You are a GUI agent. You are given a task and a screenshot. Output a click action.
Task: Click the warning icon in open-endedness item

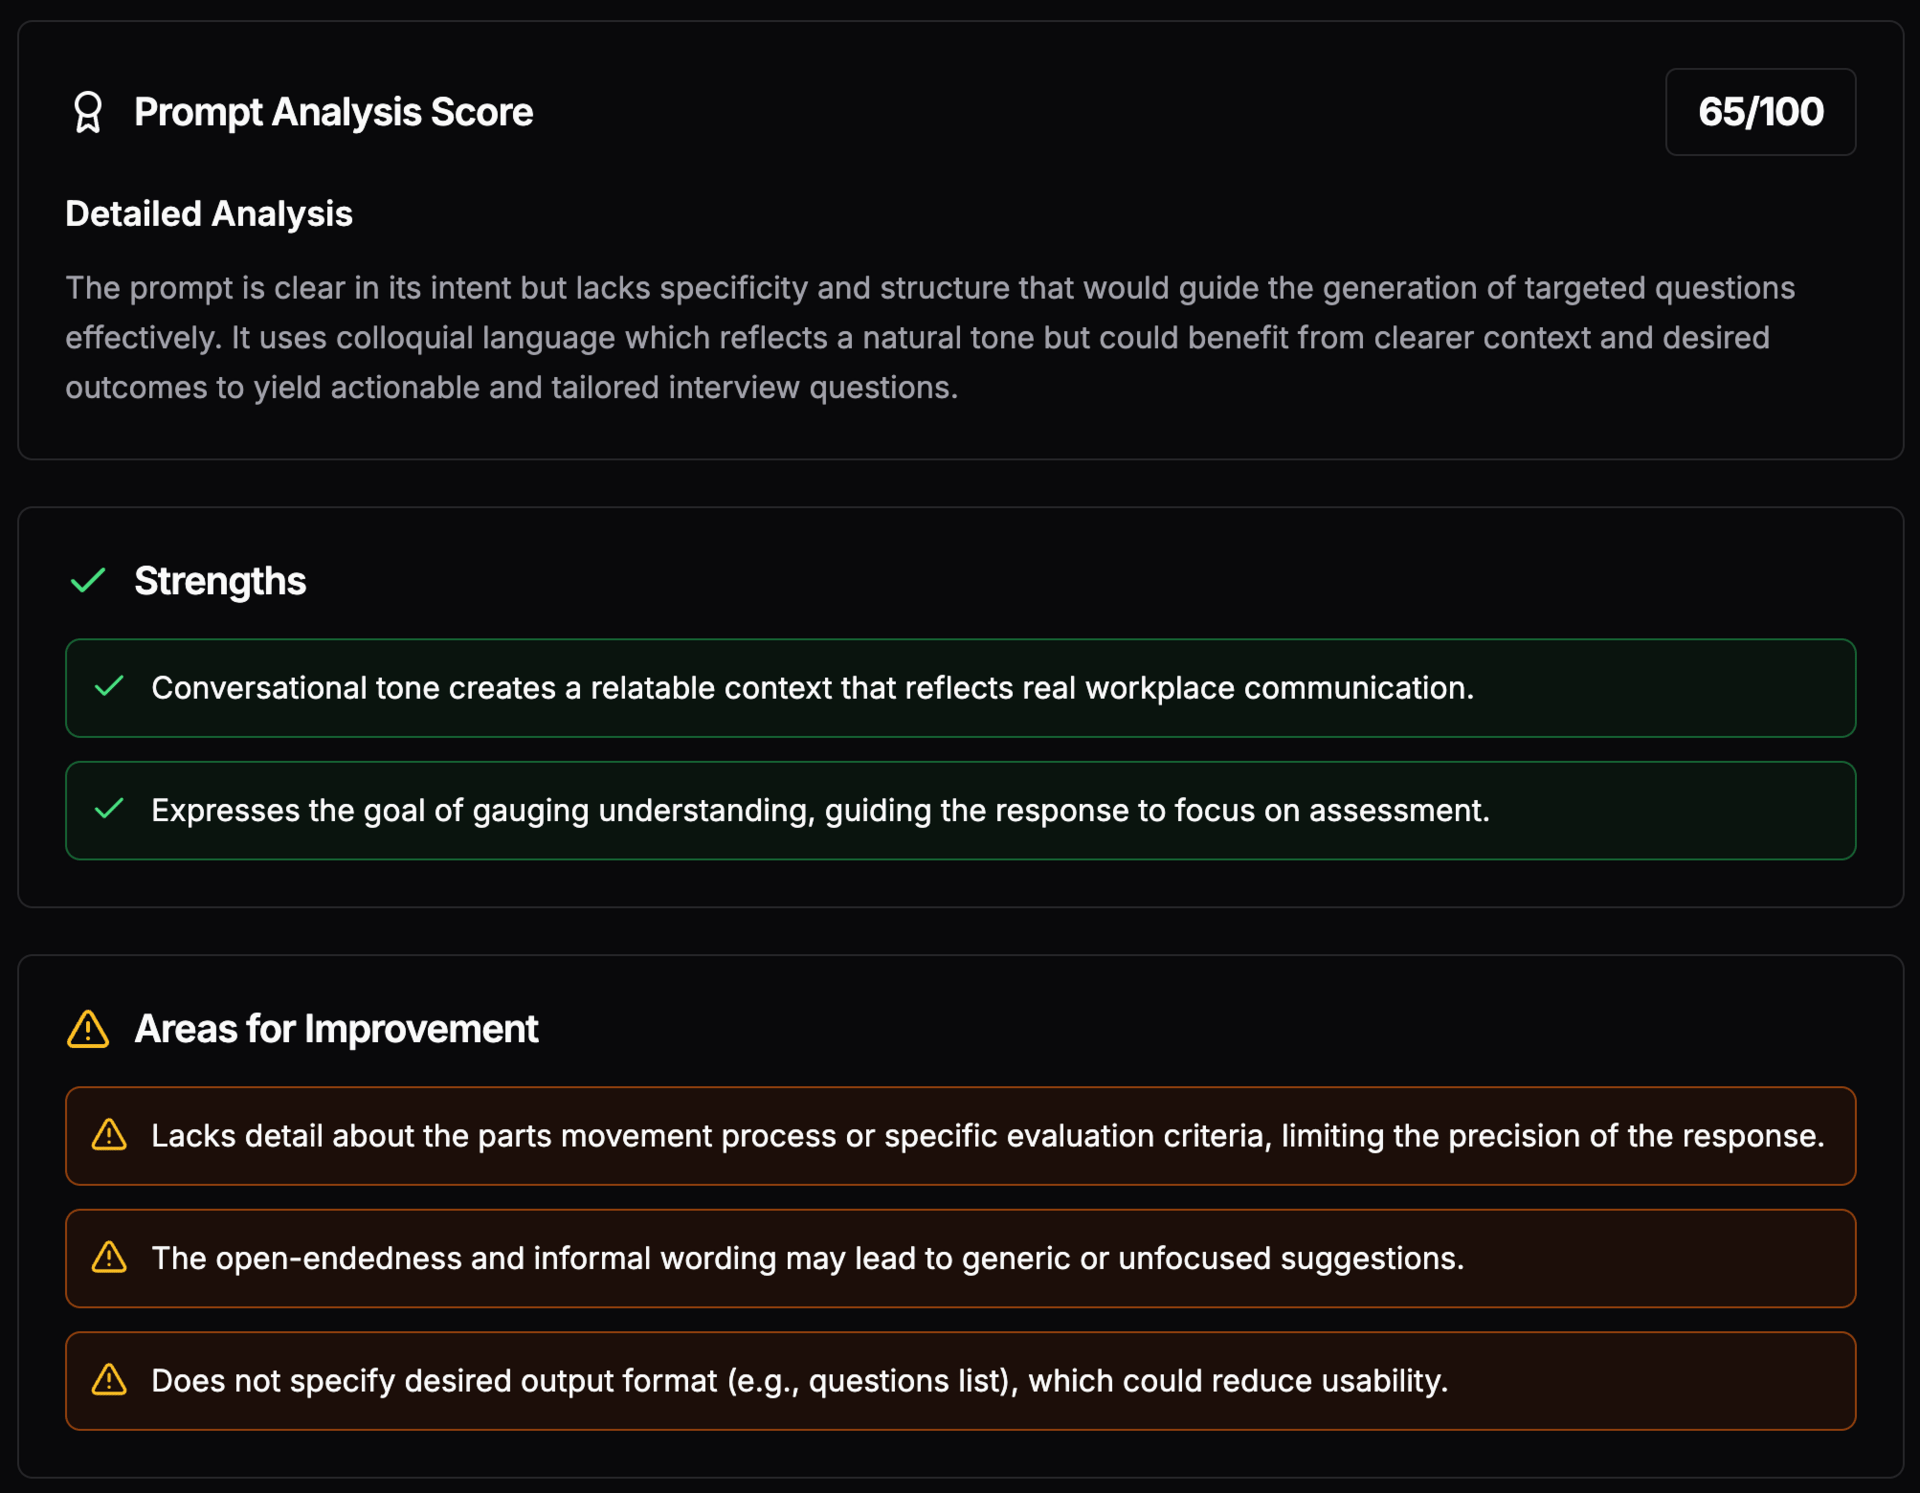coord(109,1257)
